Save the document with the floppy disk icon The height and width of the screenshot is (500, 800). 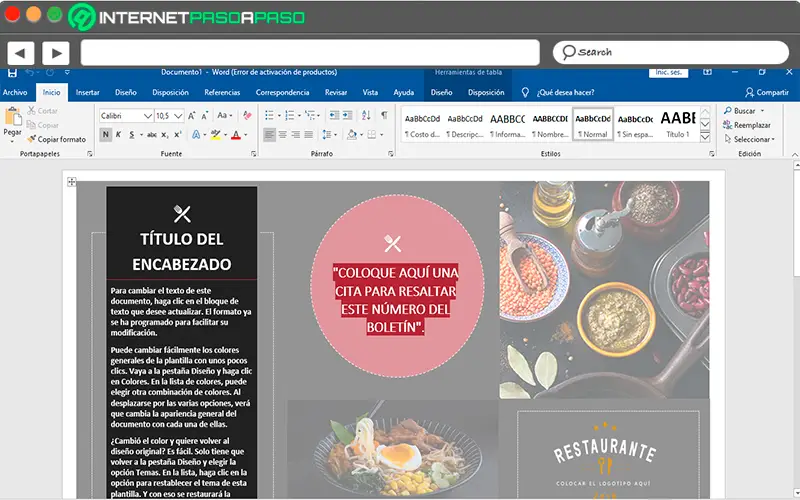[12, 72]
